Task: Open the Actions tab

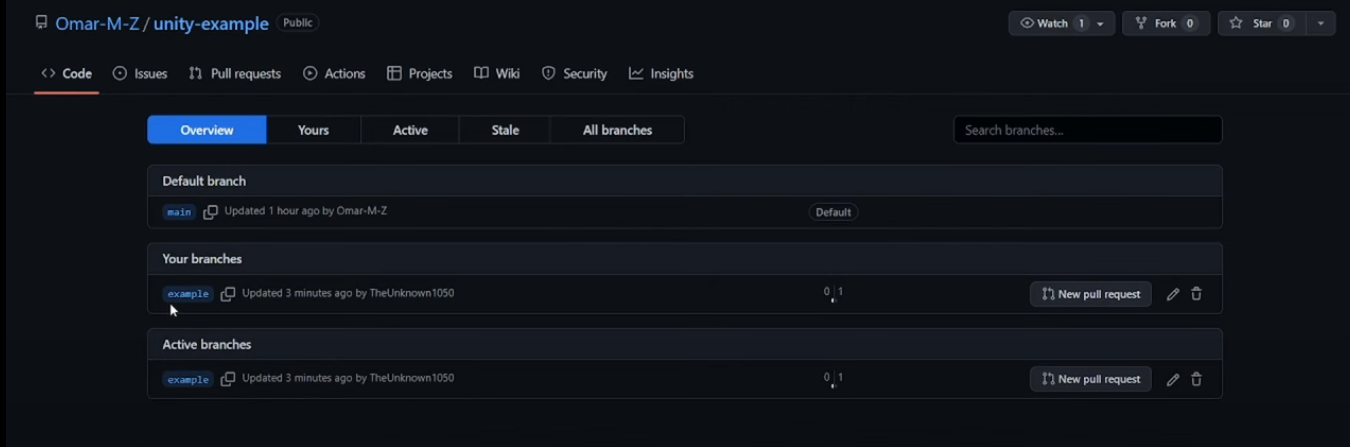Action: (334, 74)
